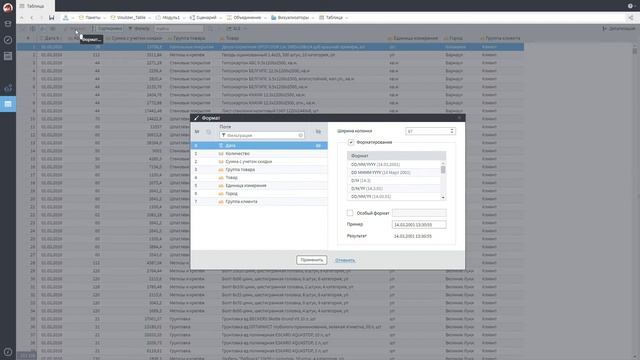Click the Применить button

pos(311,260)
